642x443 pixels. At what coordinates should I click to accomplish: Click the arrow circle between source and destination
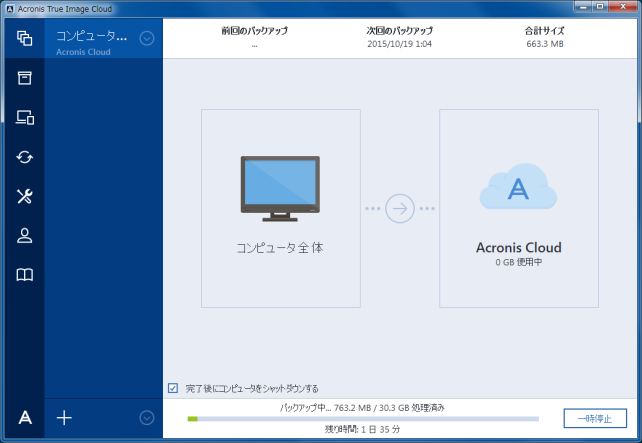click(x=400, y=208)
